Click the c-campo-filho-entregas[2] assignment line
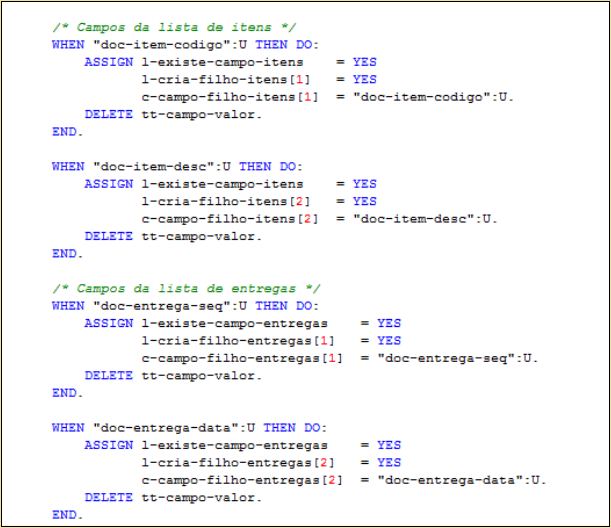Viewport: 611px width, 528px height. point(344,480)
